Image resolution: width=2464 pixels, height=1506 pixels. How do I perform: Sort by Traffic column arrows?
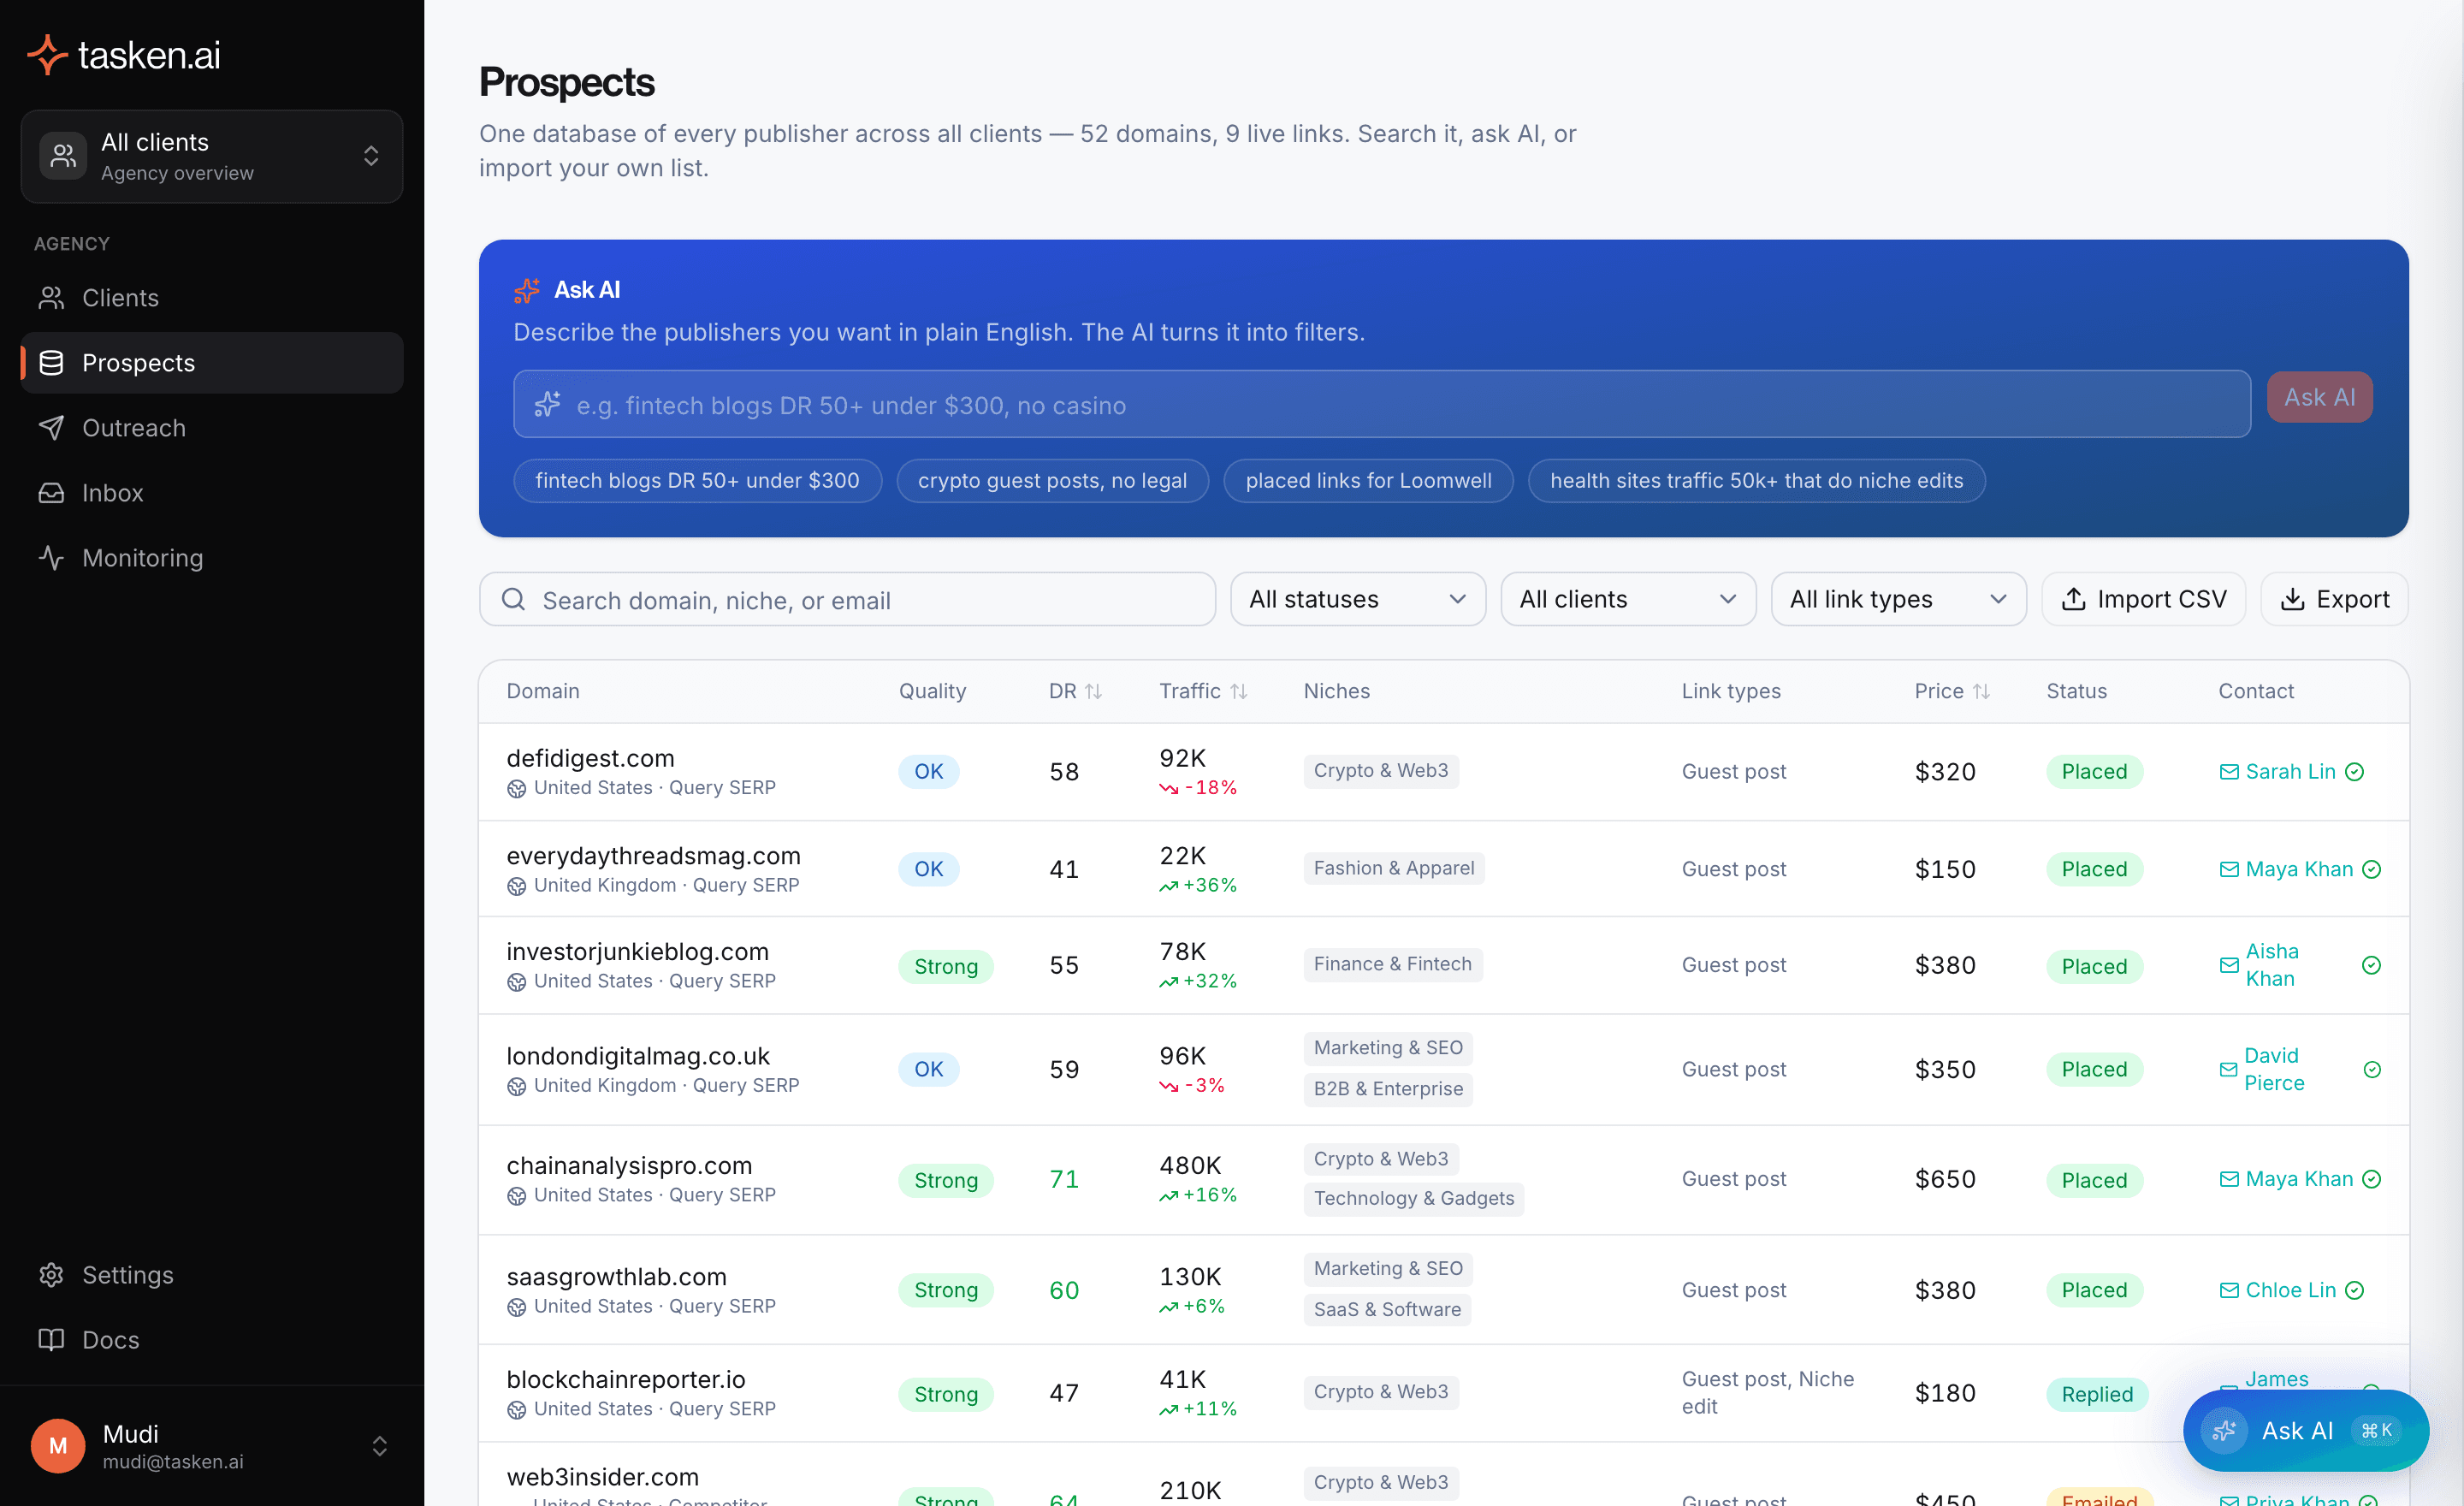tap(1238, 691)
